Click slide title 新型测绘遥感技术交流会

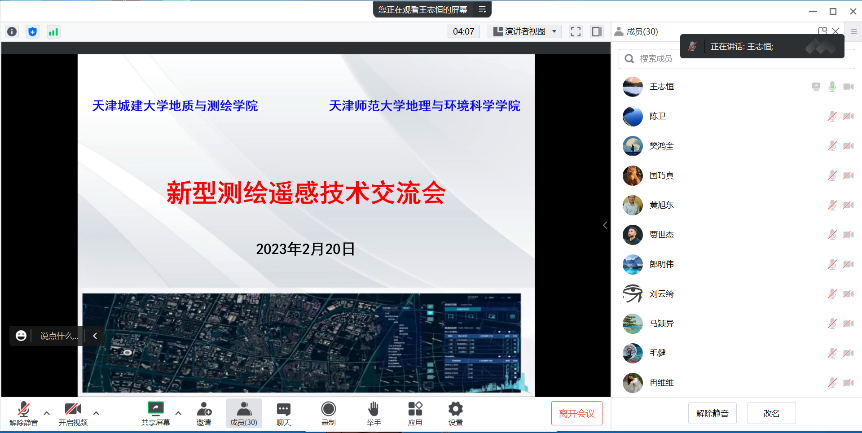click(x=306, y=193)
